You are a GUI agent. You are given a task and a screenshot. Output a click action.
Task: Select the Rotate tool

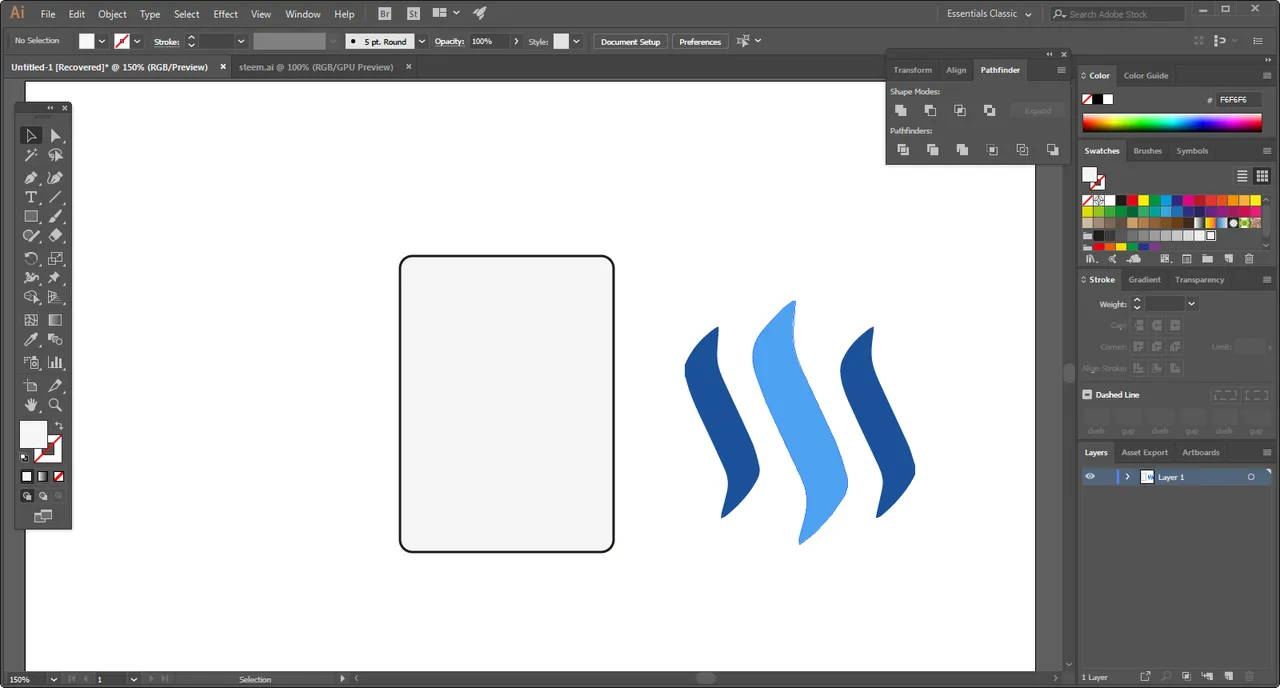31,258
